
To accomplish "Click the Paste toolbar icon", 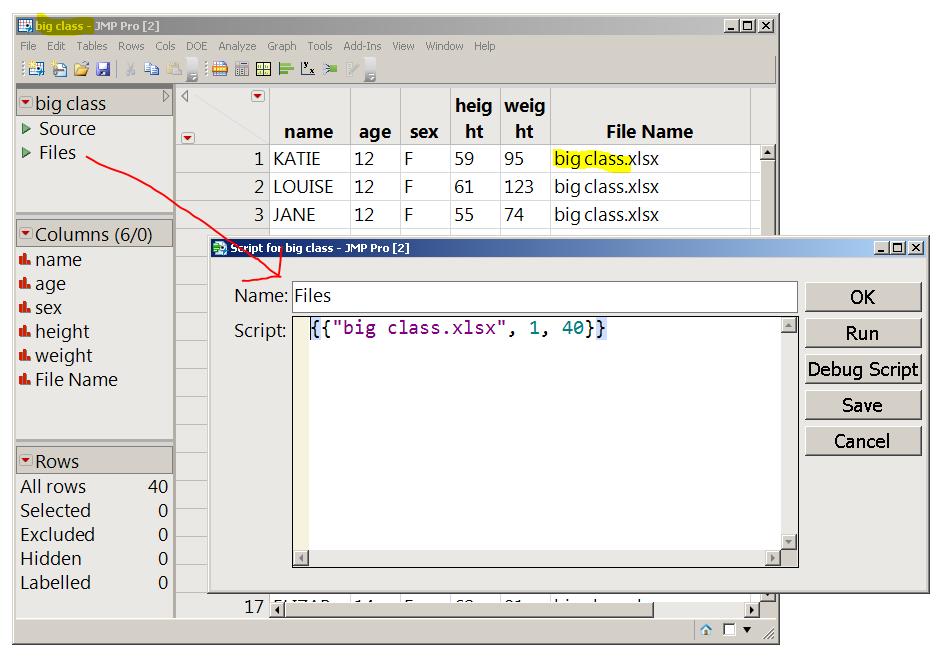I will click(x=174, y=68).
